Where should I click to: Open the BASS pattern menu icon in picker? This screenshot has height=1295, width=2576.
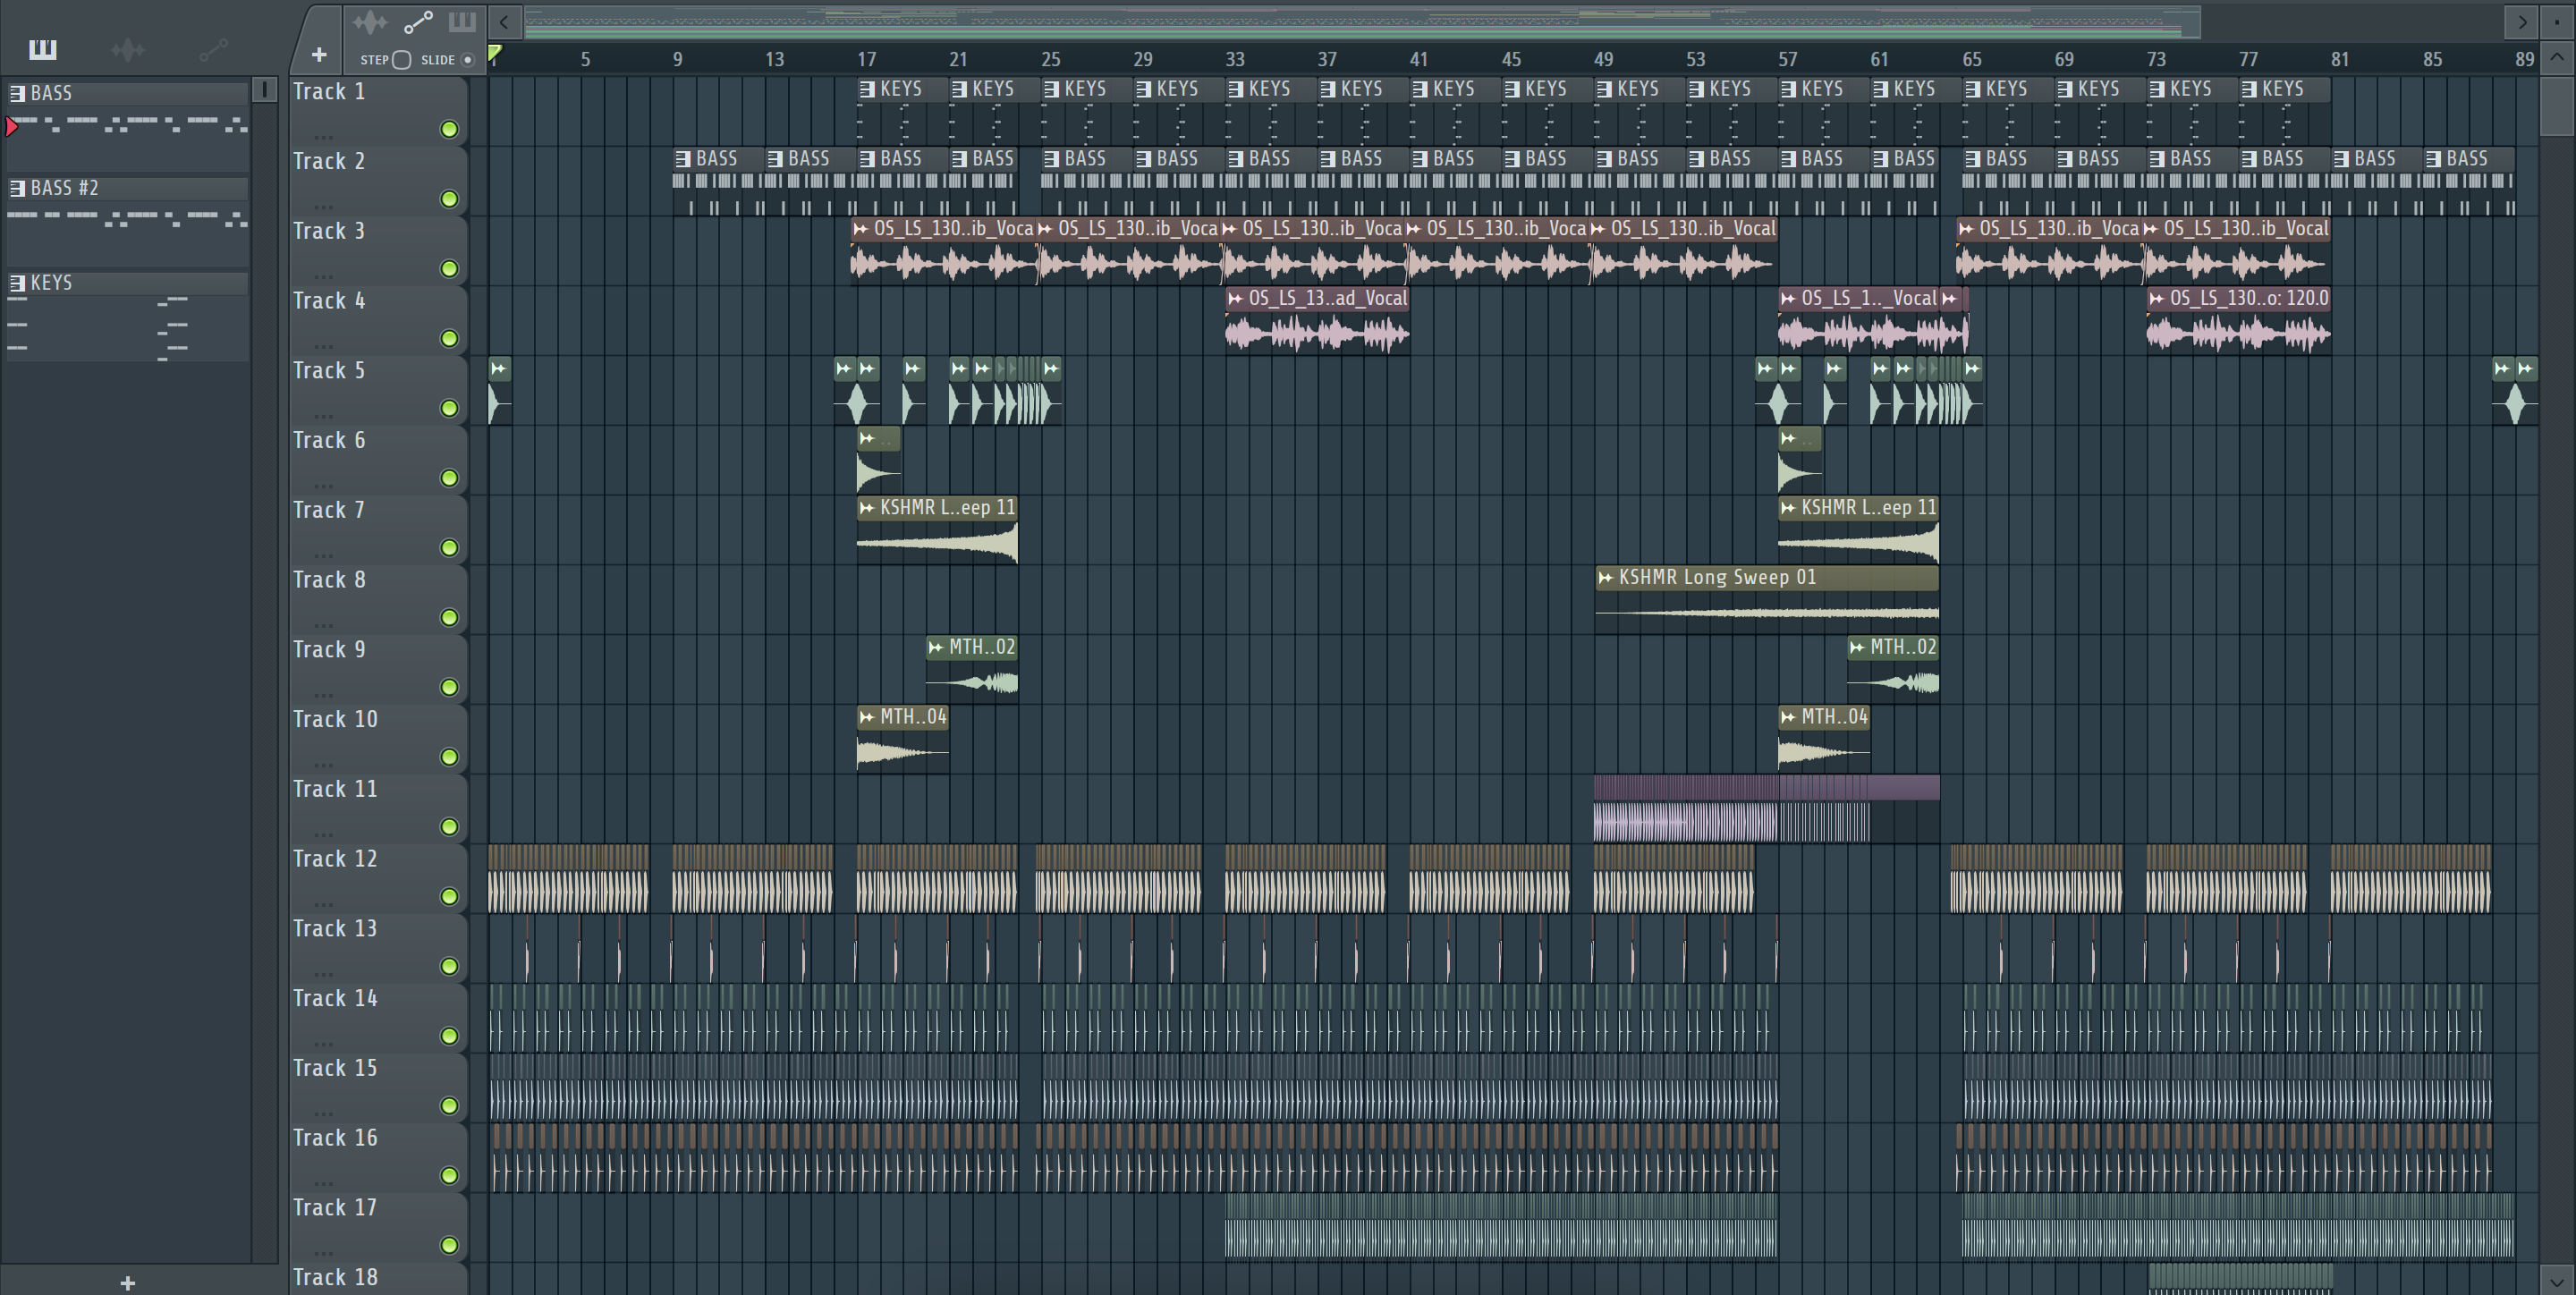click(x=17, y=93)
